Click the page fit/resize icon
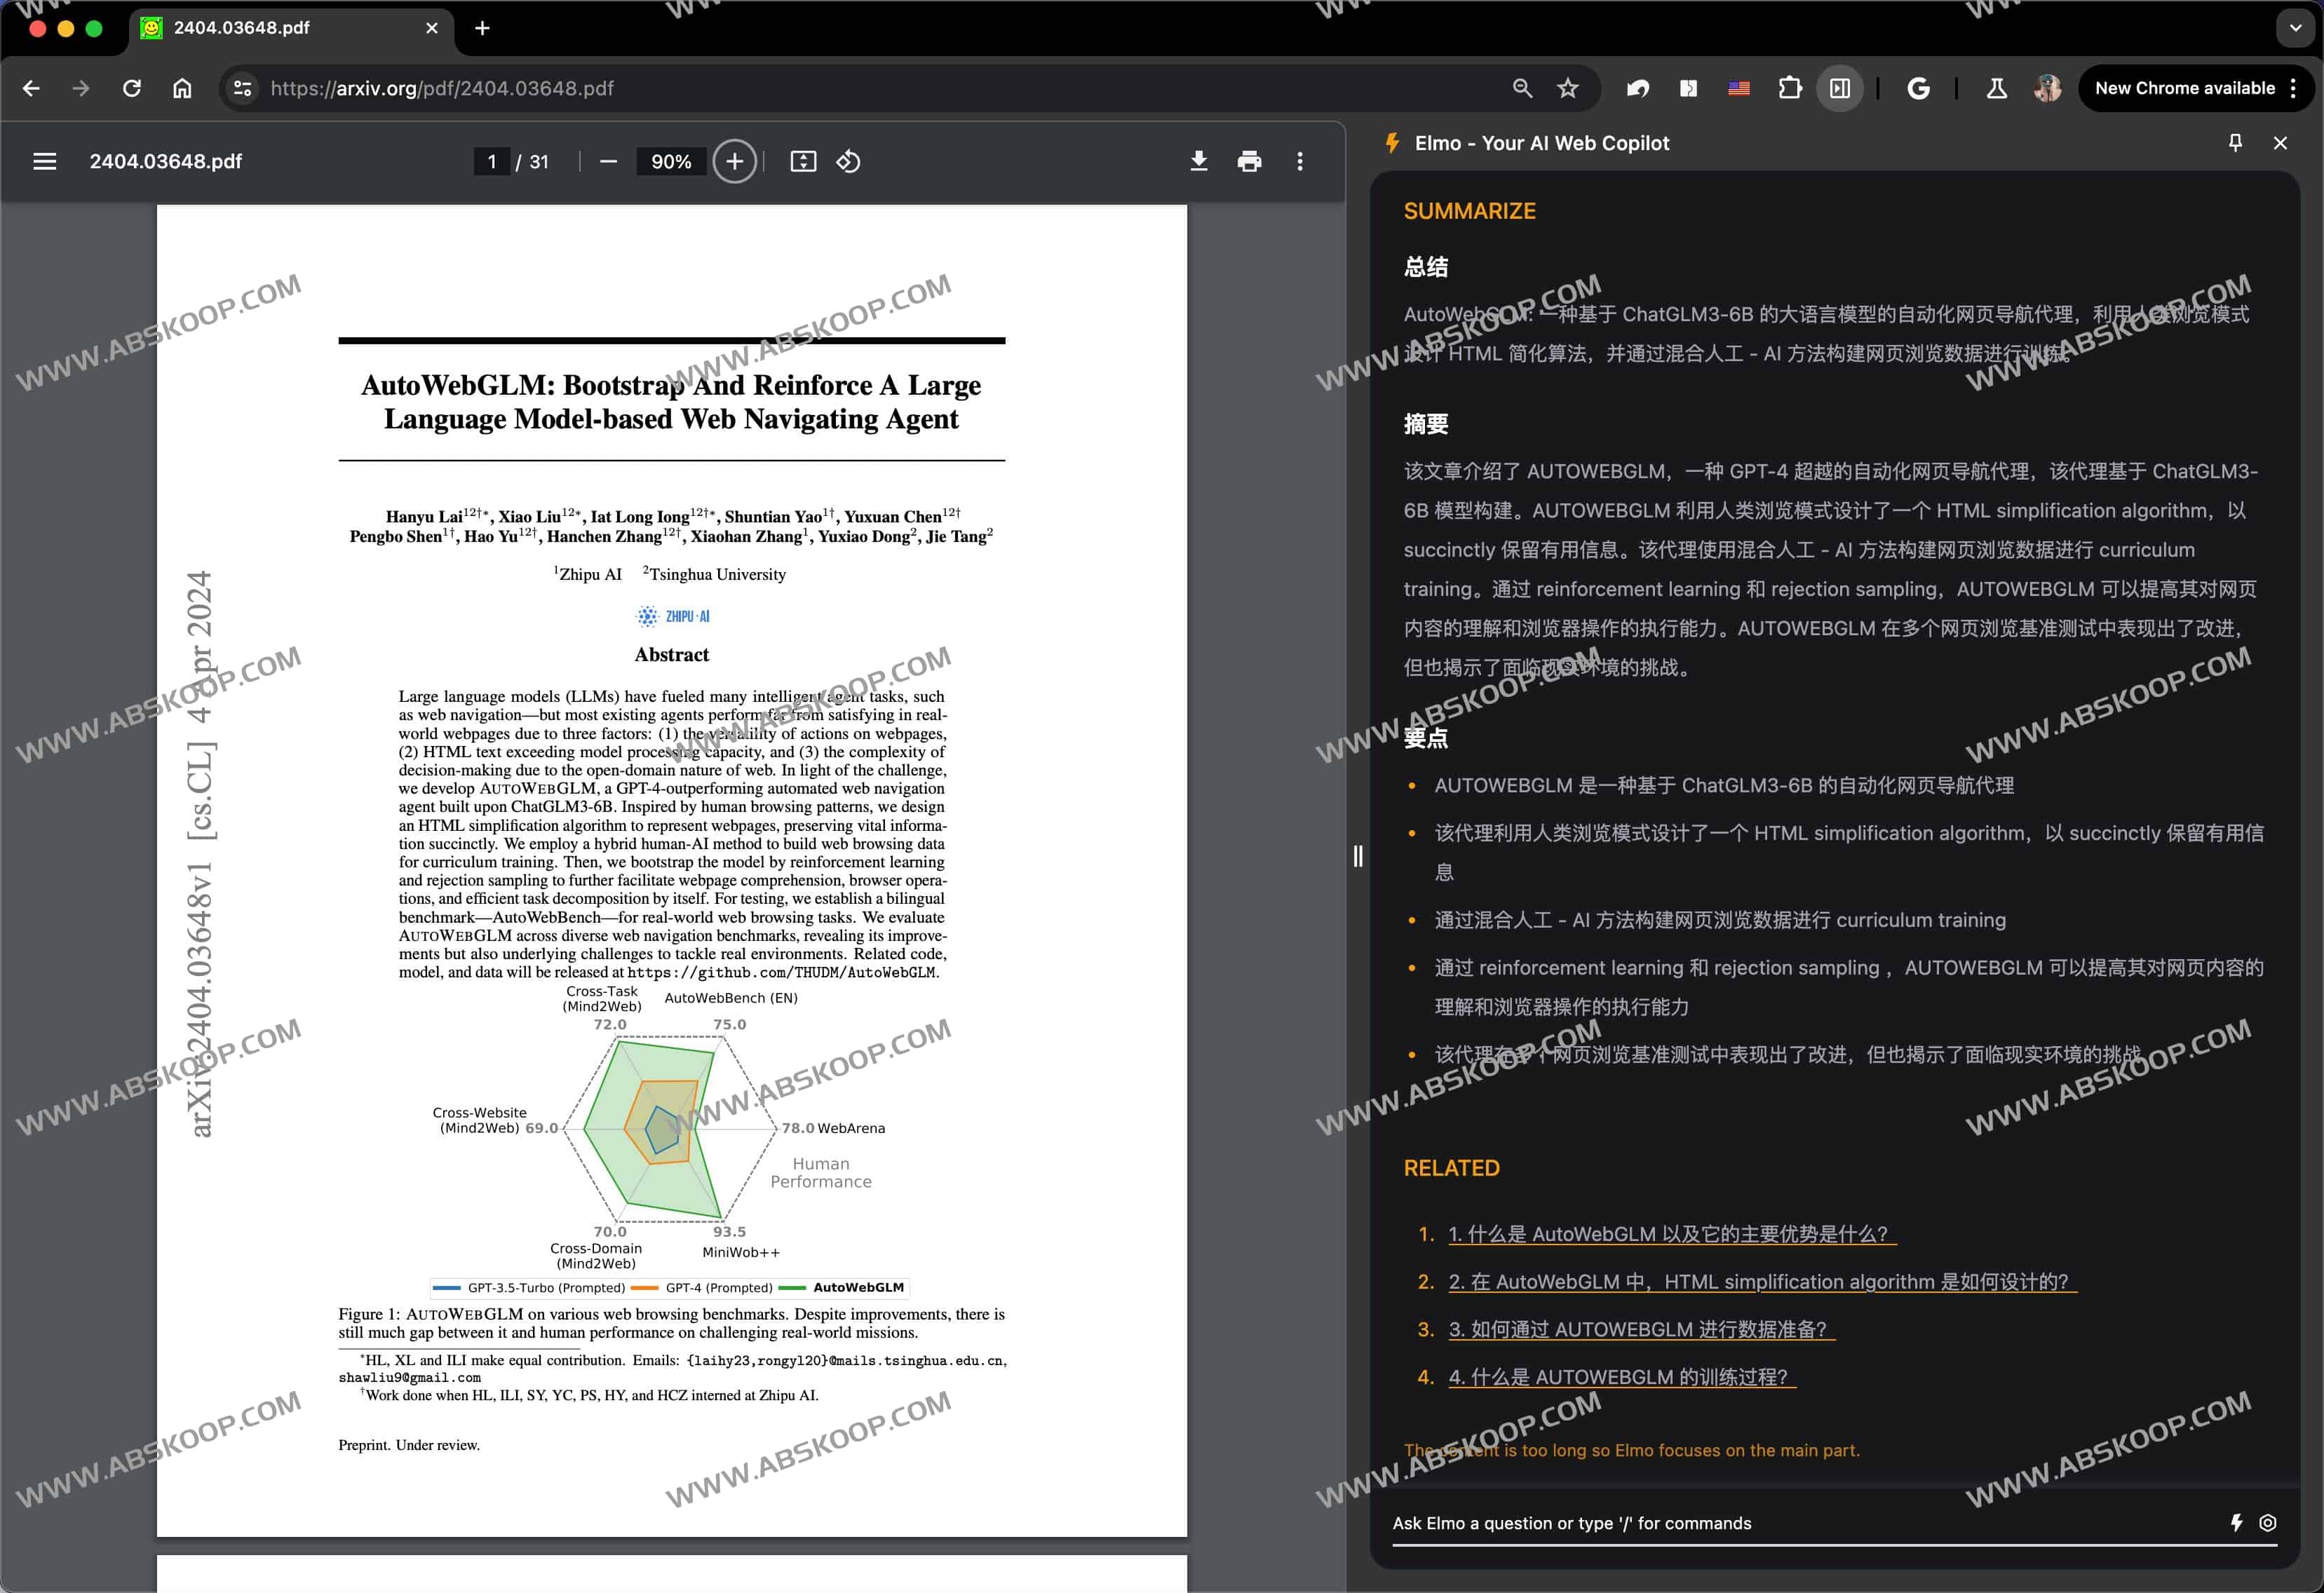This screenshot has height=1593, width=2324. point(804,161)
